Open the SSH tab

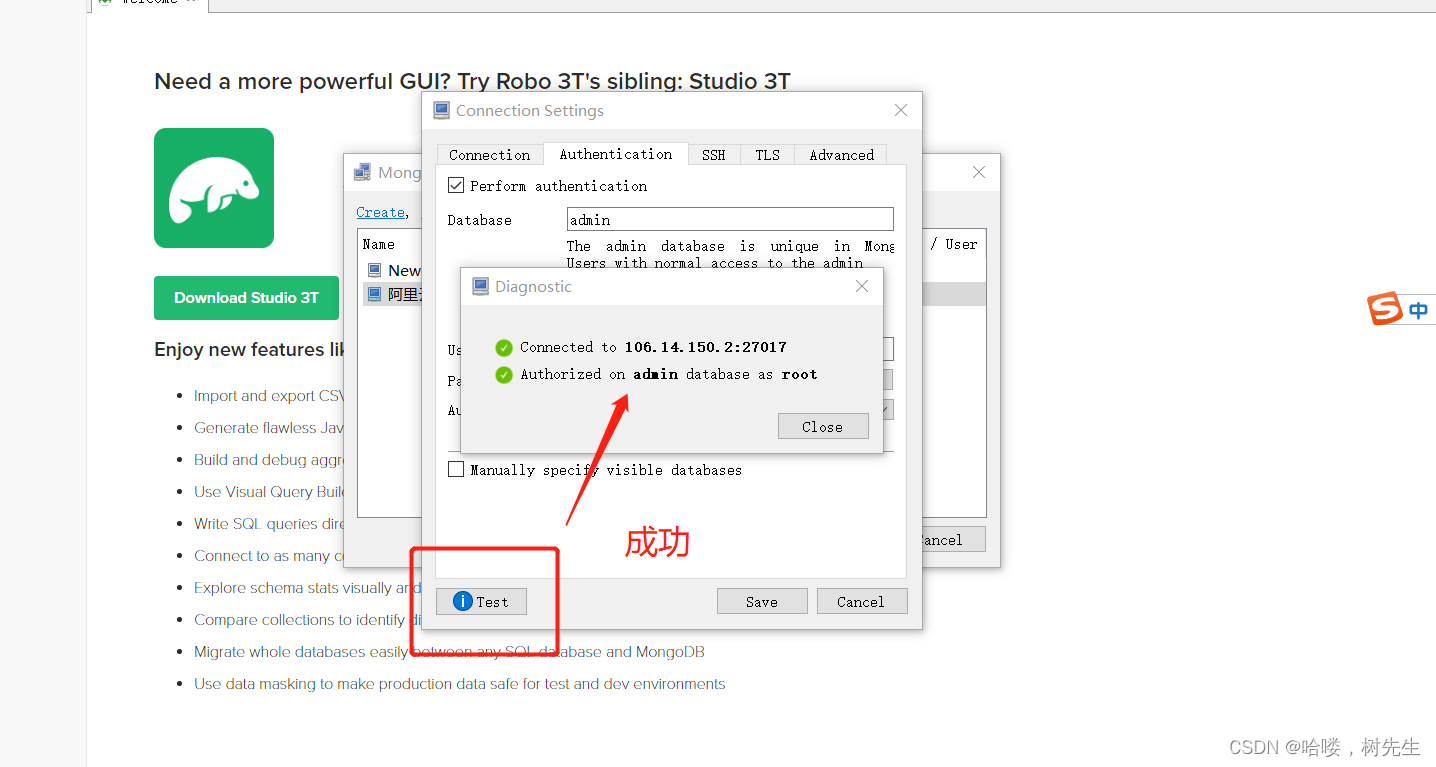click(714, 155)
